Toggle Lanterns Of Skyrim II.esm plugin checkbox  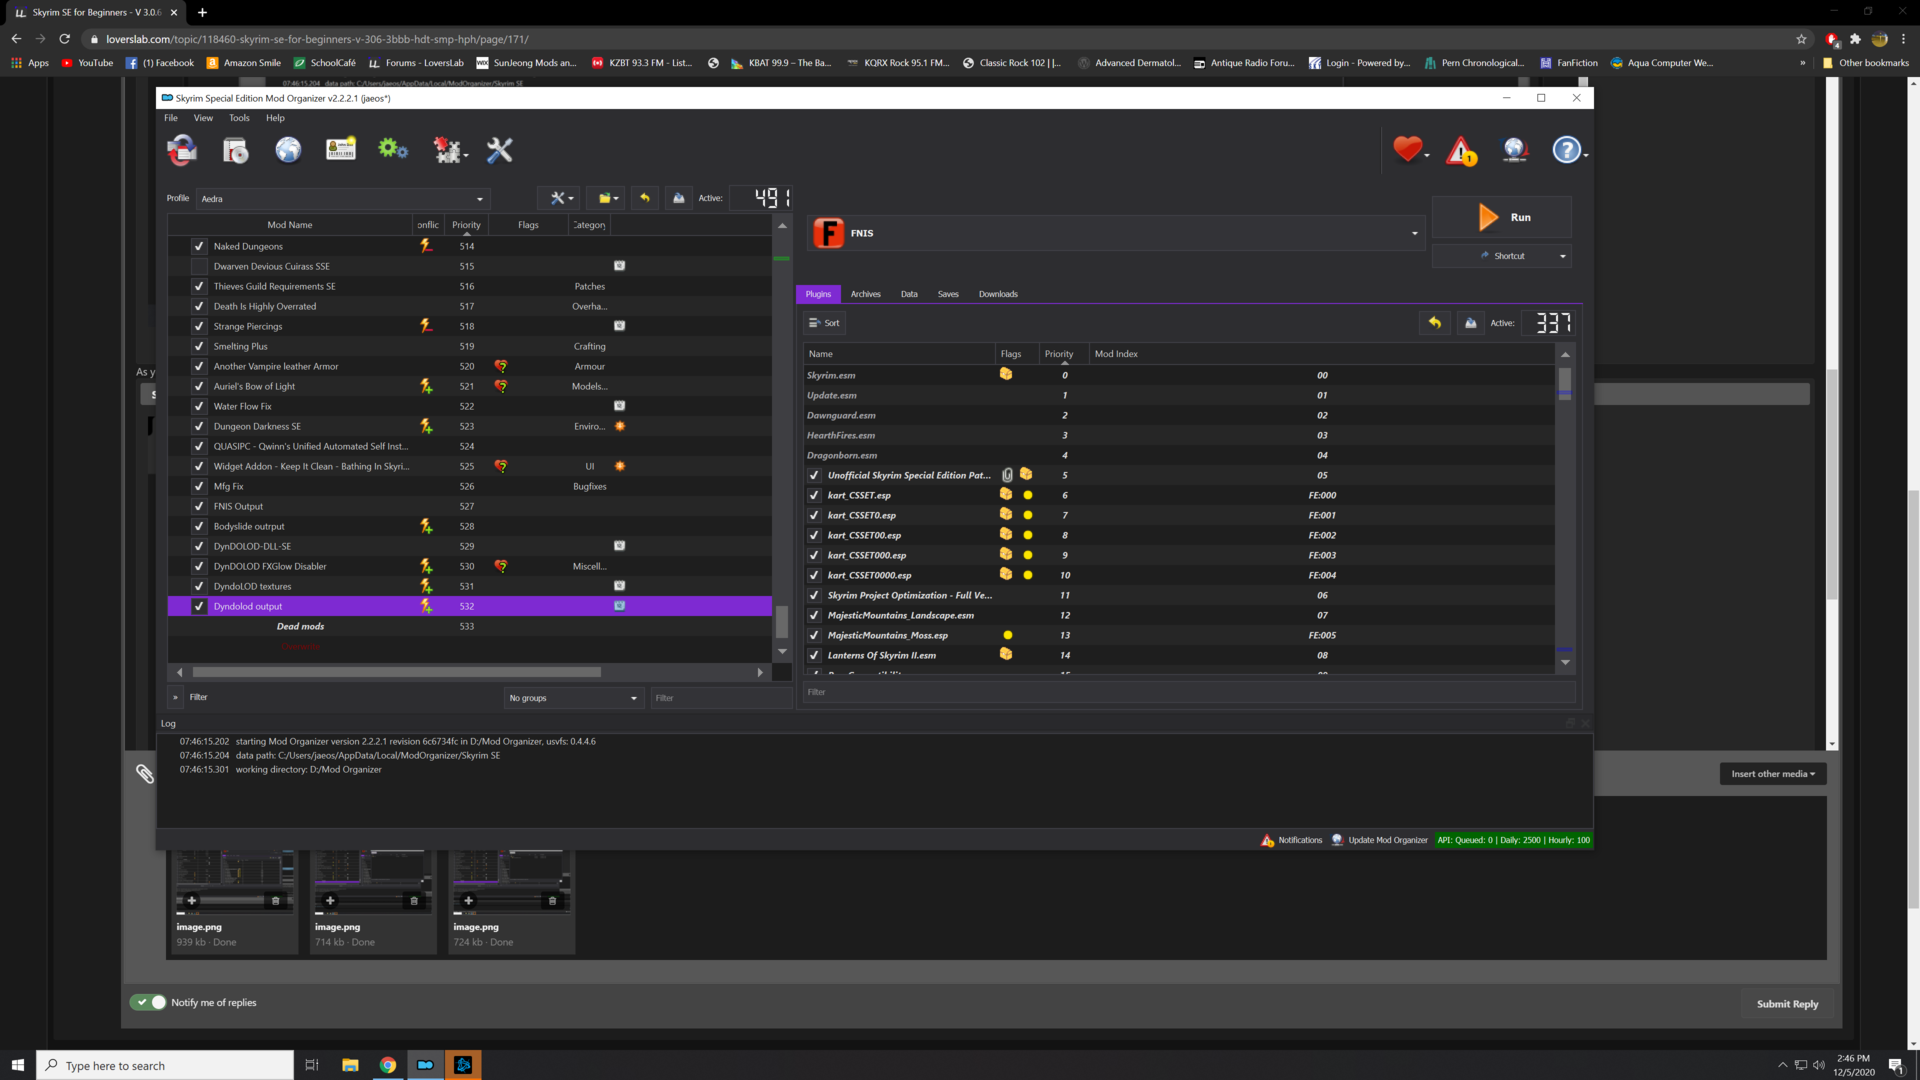[x=814, y=655]
